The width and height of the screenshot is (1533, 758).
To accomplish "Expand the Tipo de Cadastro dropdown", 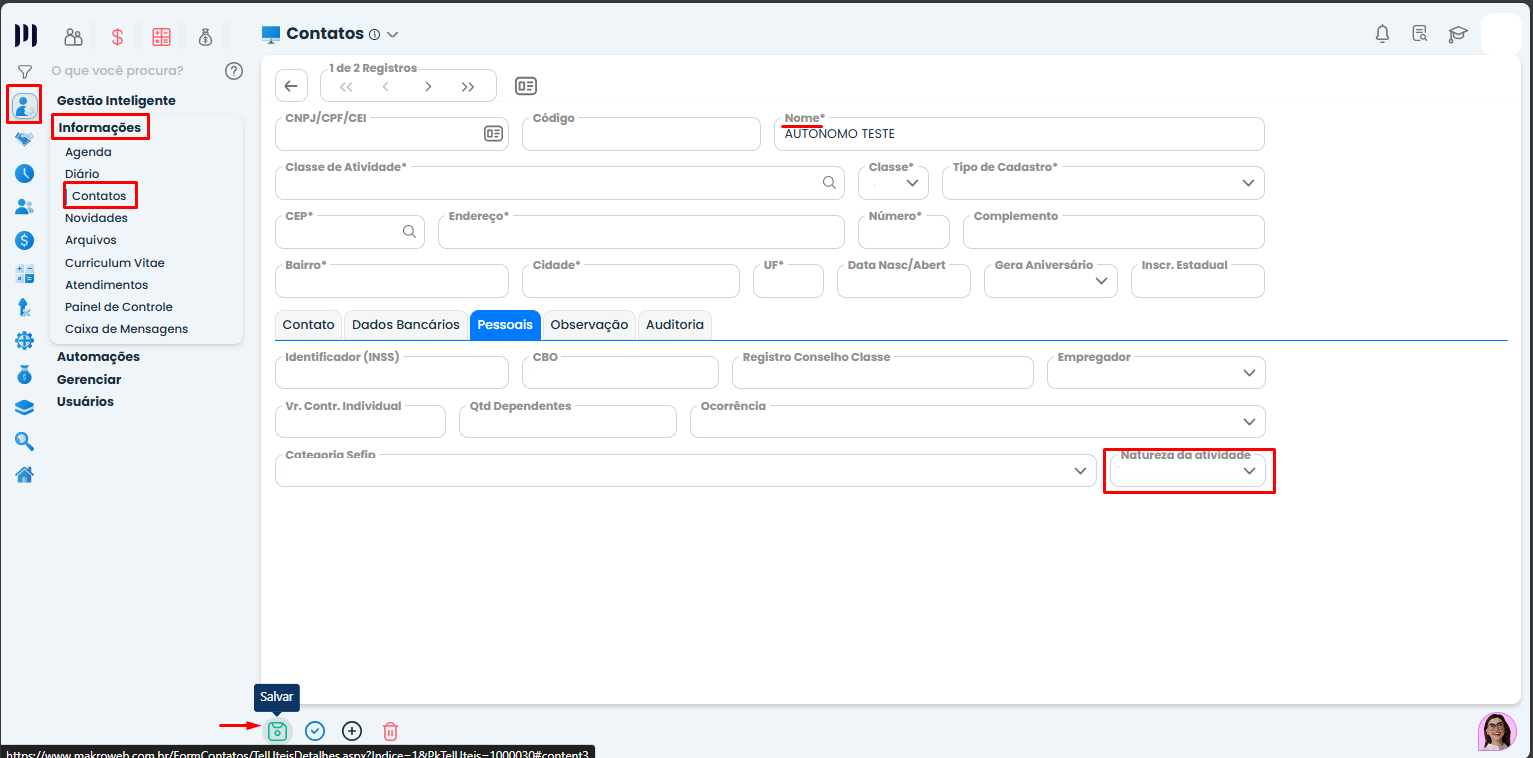I will 1248,183.
